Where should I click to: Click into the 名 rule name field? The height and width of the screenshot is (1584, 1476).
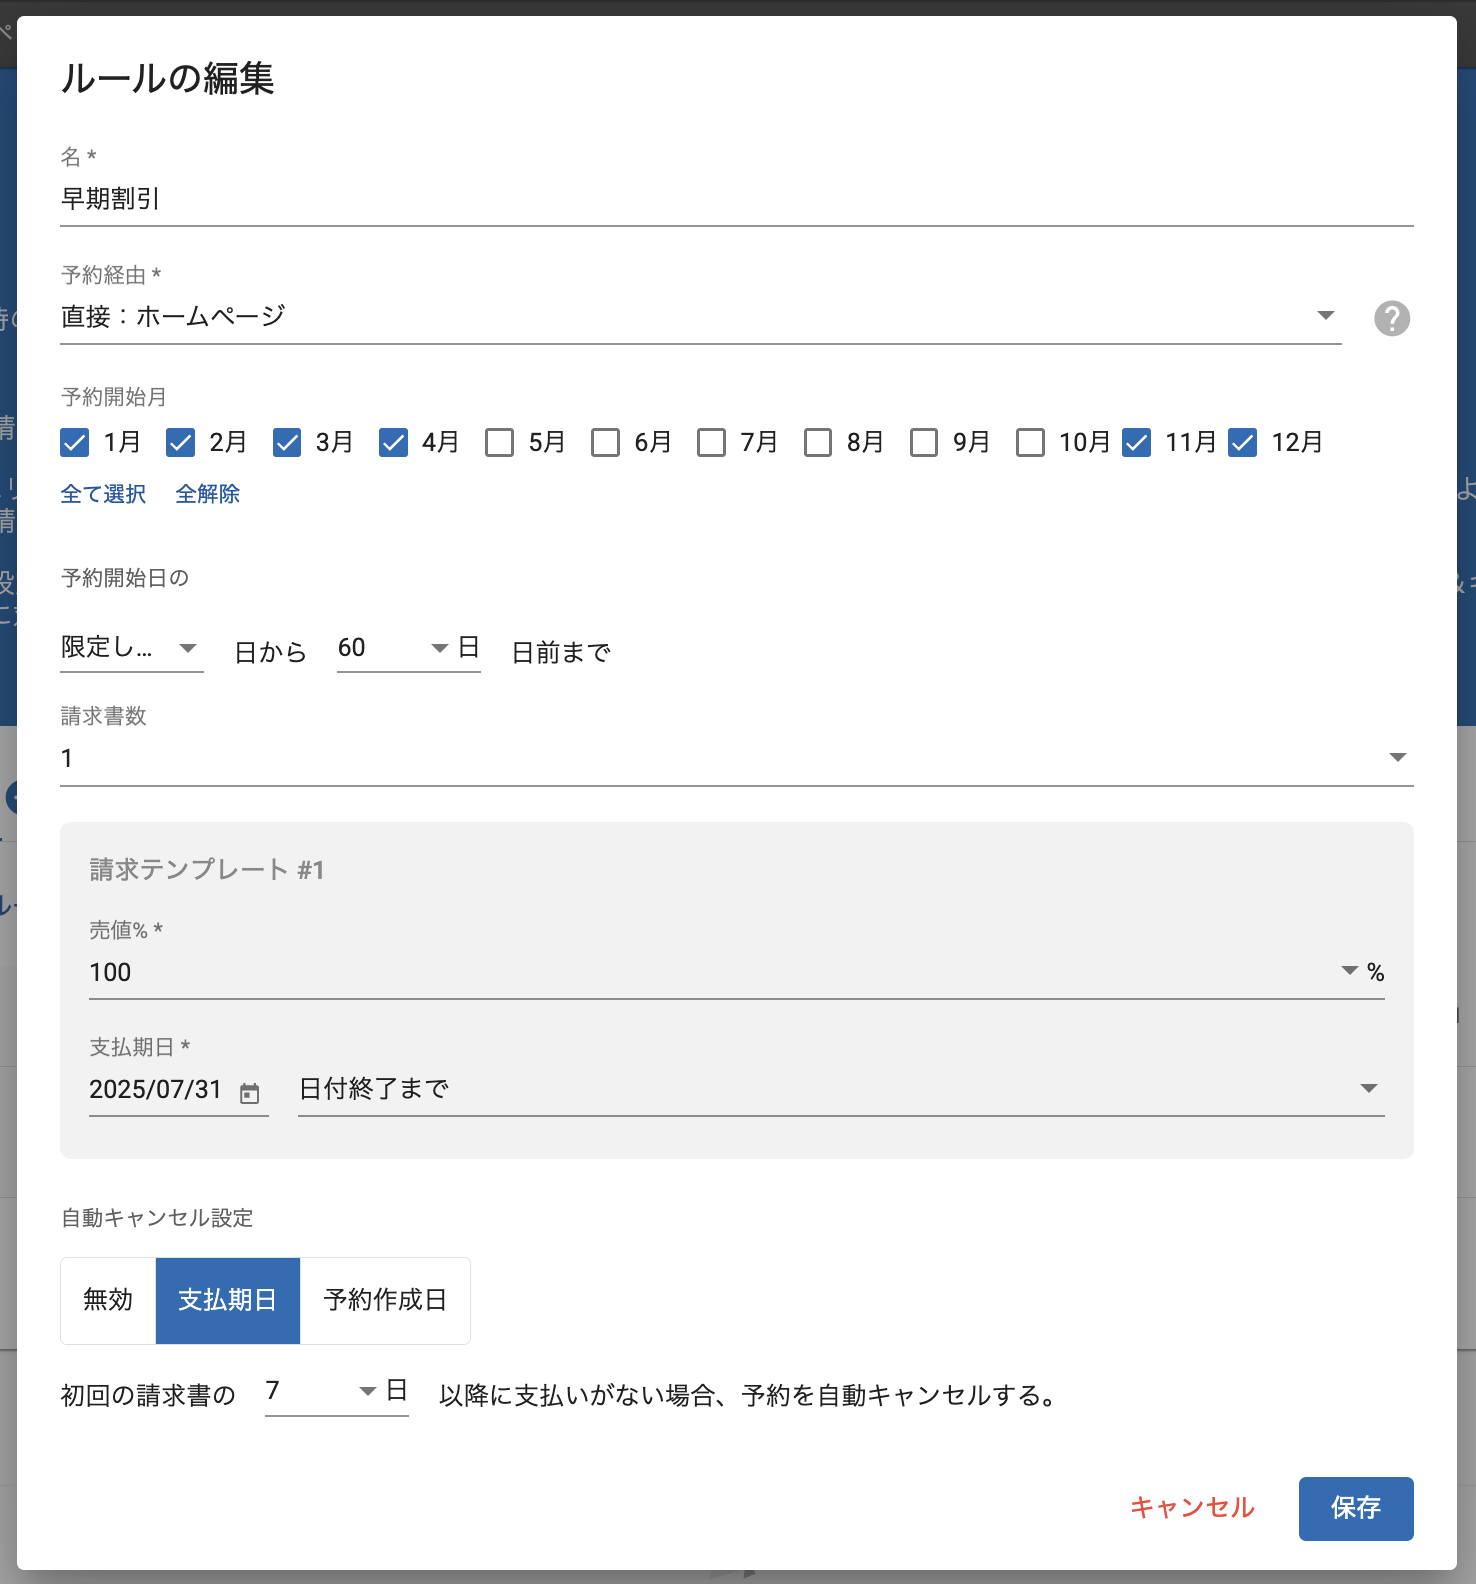(736, 199)
